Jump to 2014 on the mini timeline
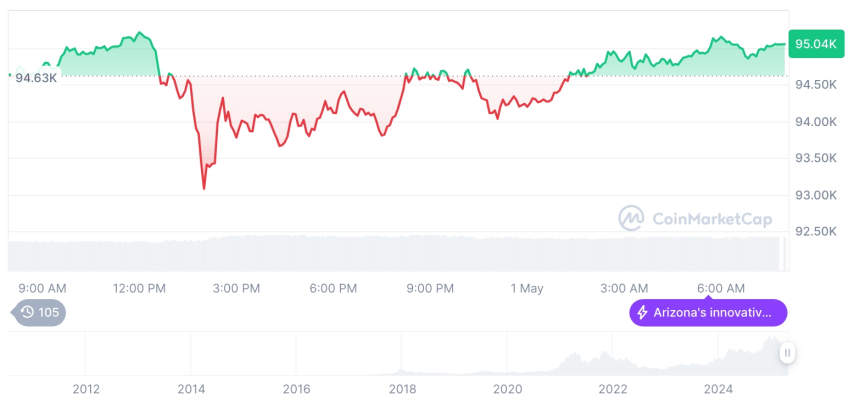860x401 pixels. click(x=191, y=389)
